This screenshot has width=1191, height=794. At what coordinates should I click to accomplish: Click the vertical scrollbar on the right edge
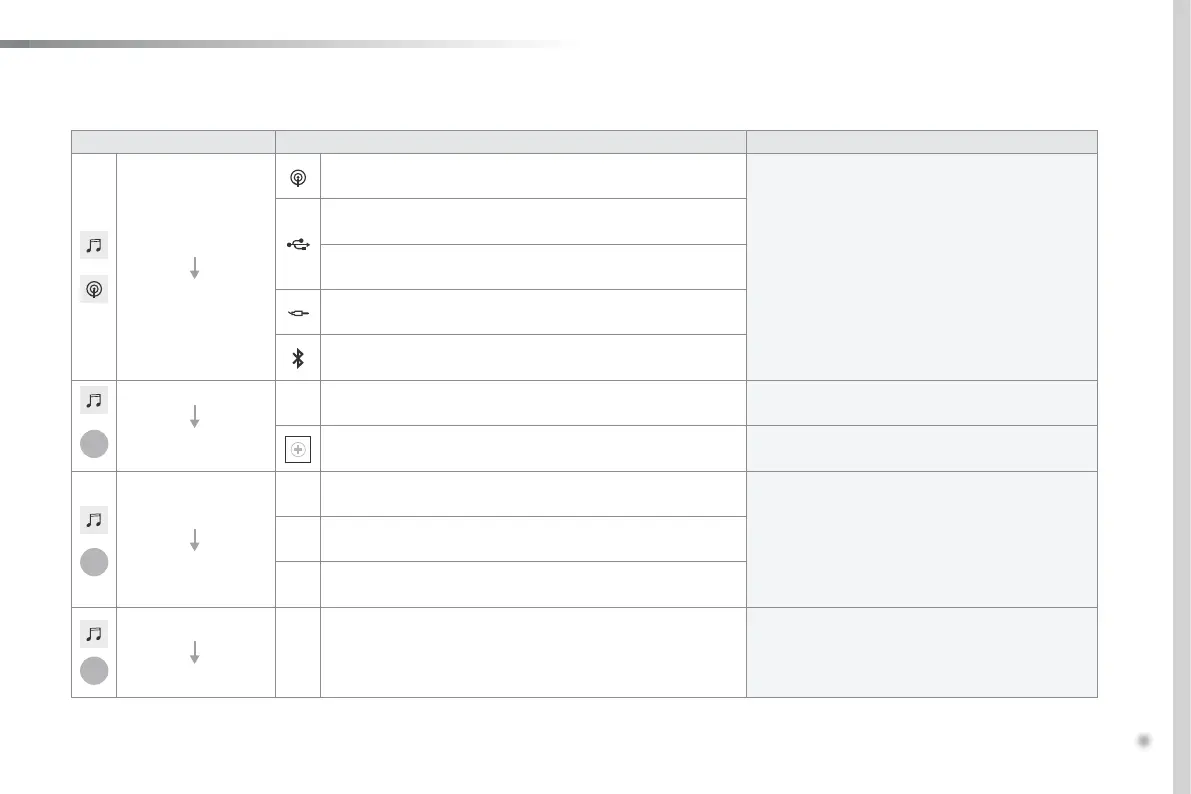tap(1180, 397)
